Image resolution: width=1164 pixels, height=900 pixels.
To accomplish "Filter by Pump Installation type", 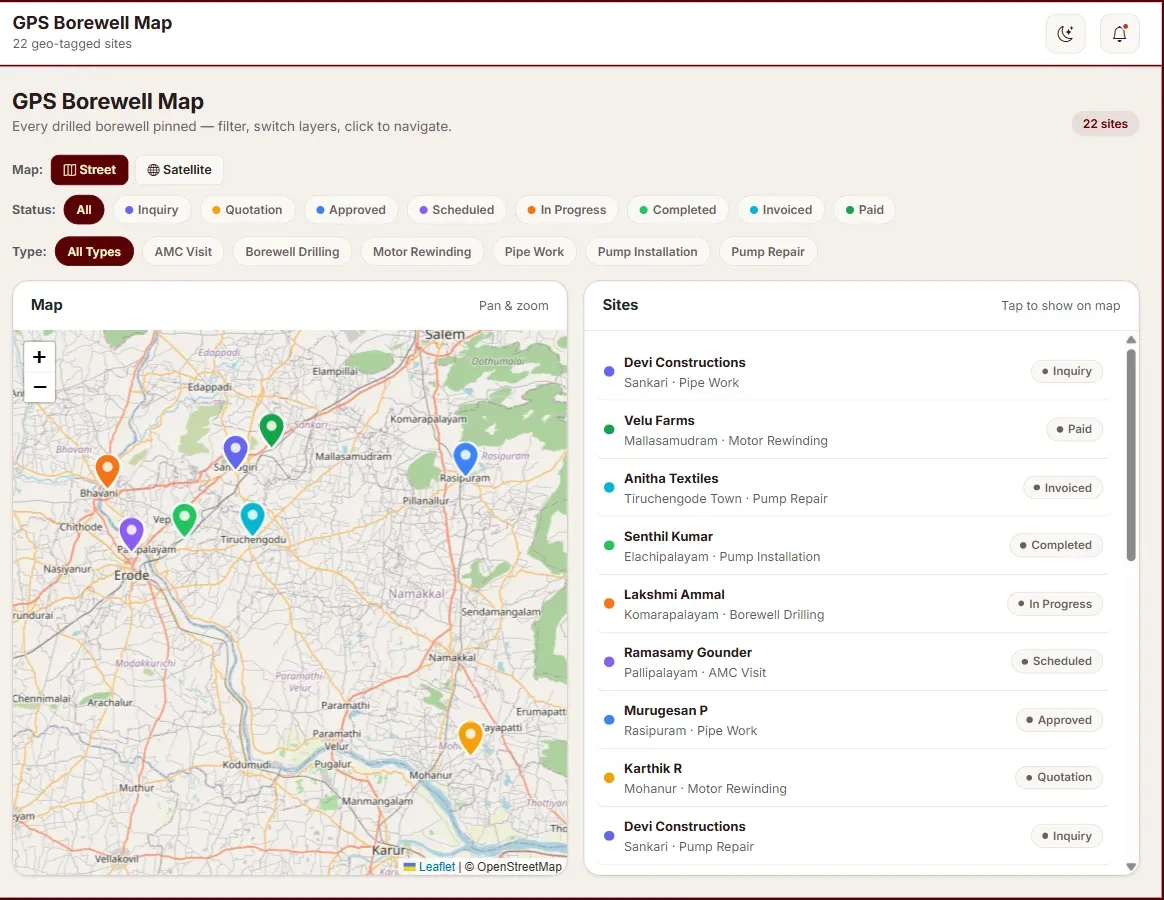I will [647, 252].
